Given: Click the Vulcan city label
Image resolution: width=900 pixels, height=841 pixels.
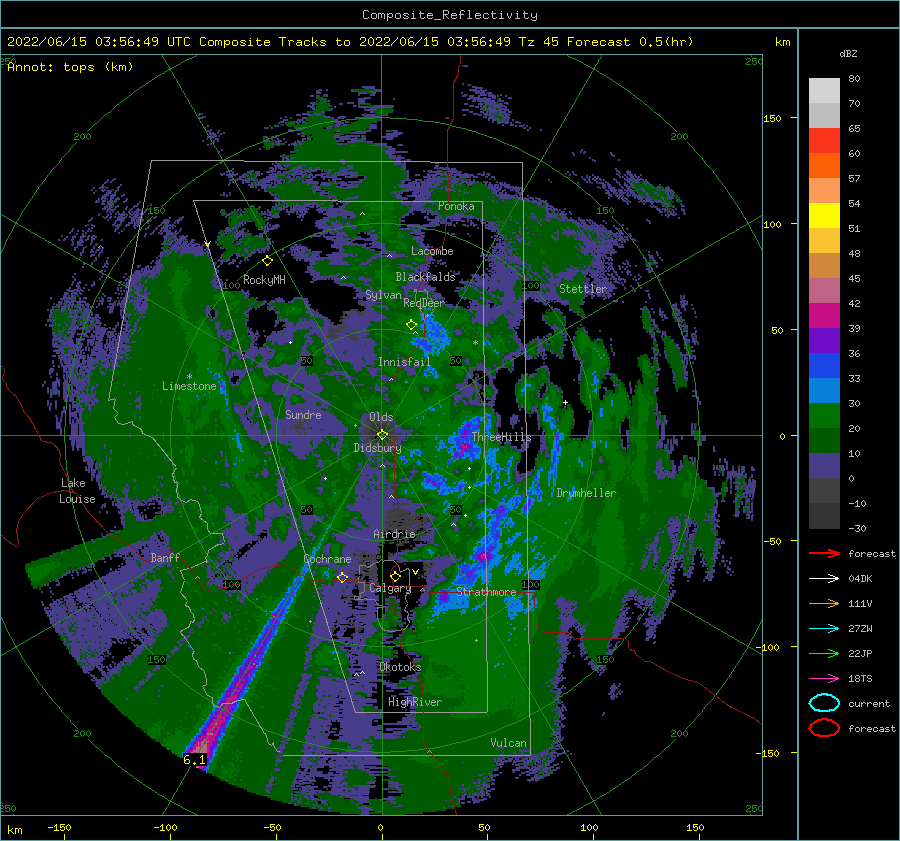Looking at the screenshot, I should [509, 743].
